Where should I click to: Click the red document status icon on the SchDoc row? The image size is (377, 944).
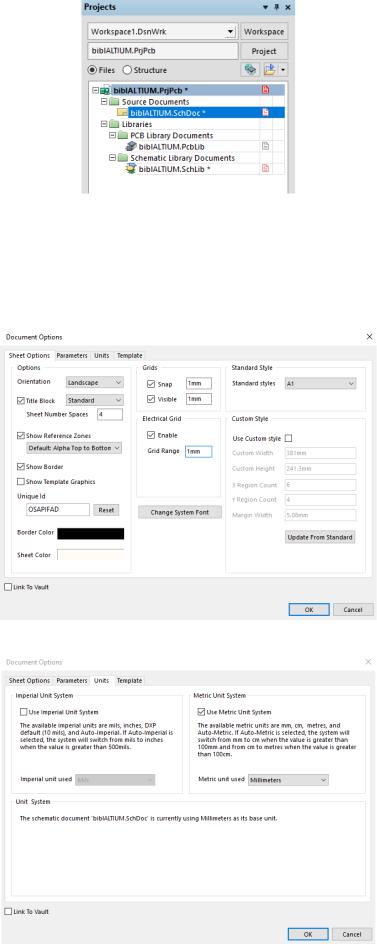tap(265, 113)
